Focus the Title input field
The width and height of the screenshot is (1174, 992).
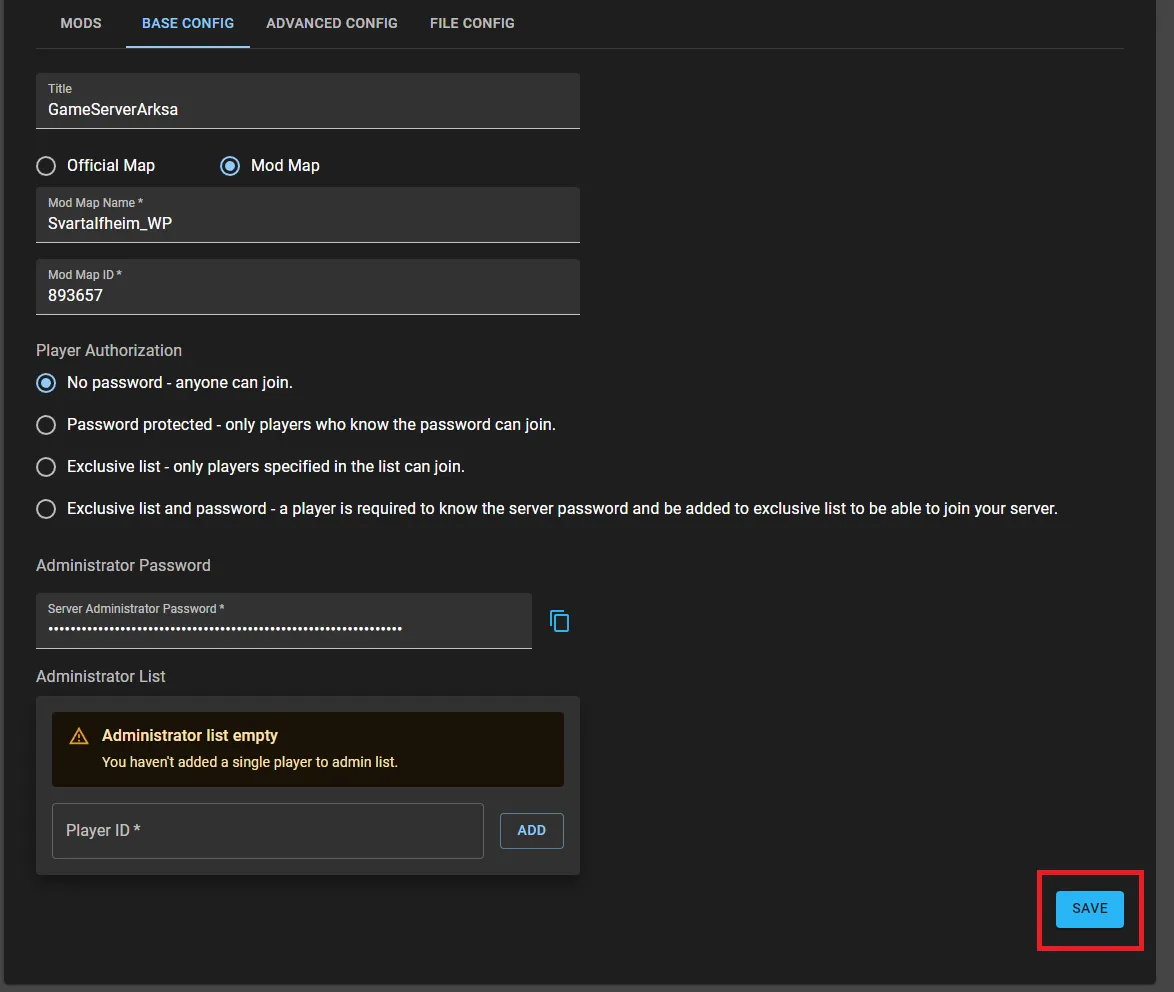click(308, 101)
